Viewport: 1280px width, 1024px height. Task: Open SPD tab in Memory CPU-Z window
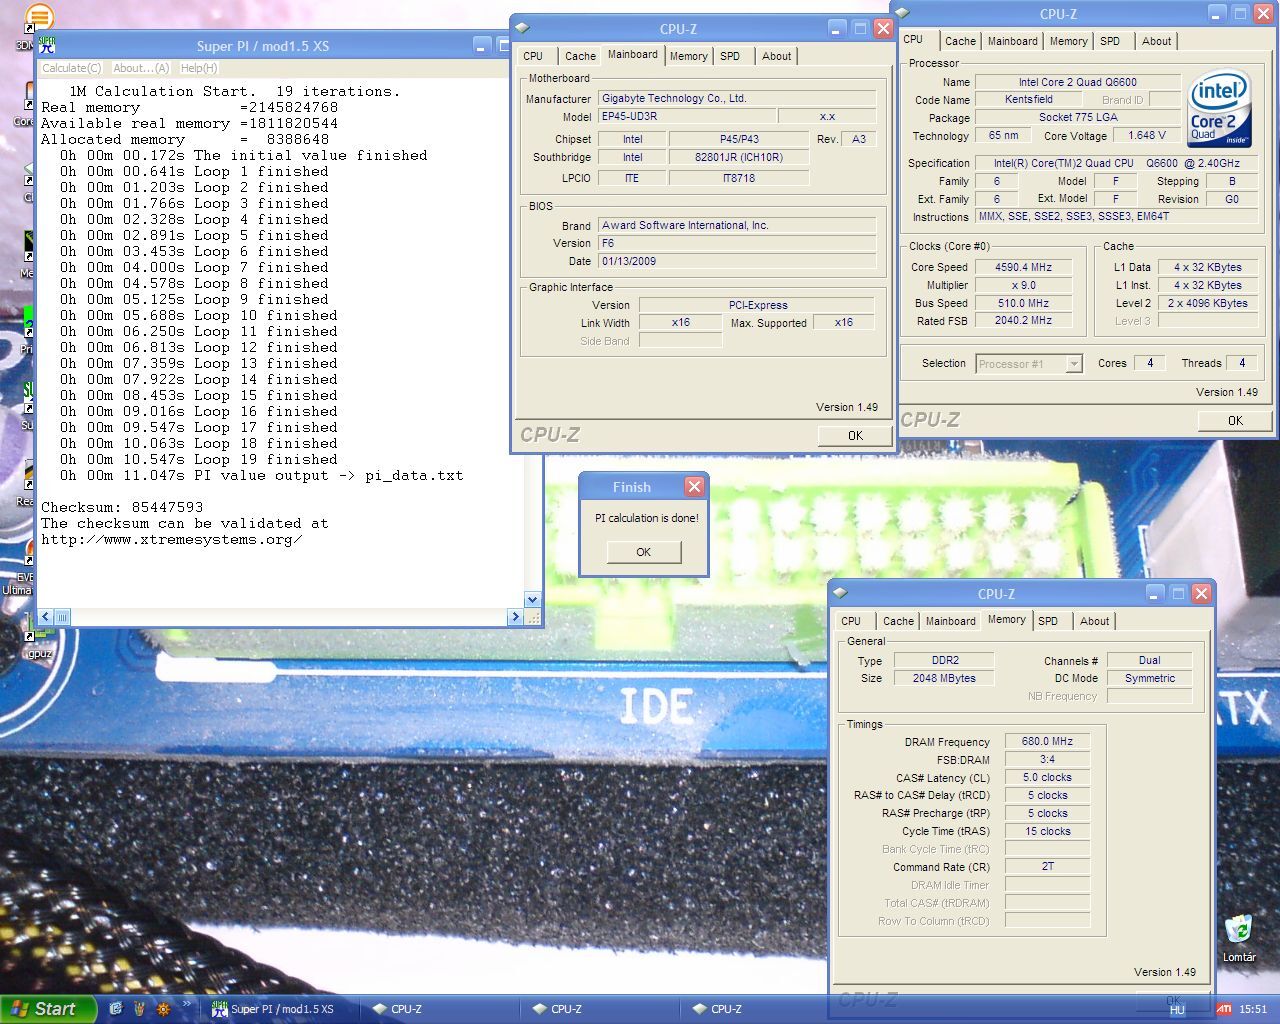click(1048, 621)
